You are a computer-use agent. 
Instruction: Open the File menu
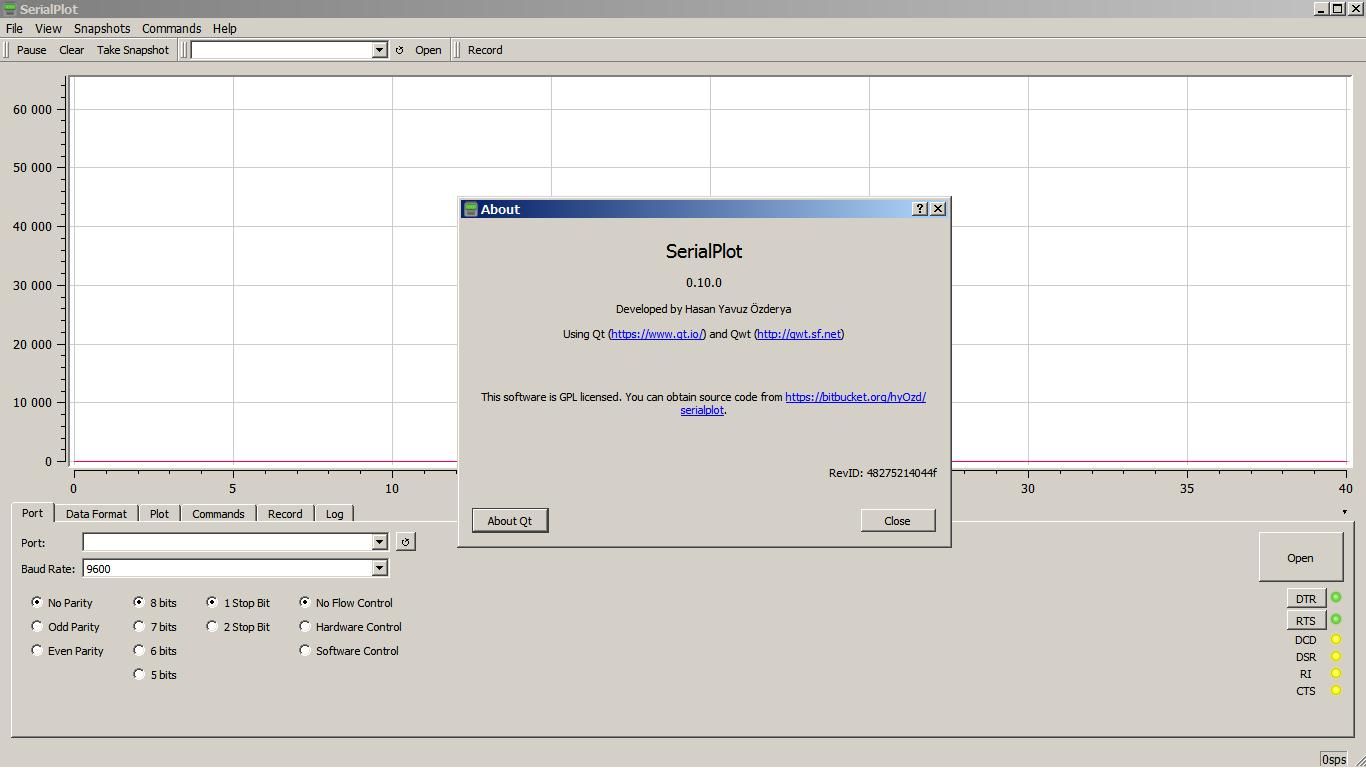click(14, 29)
